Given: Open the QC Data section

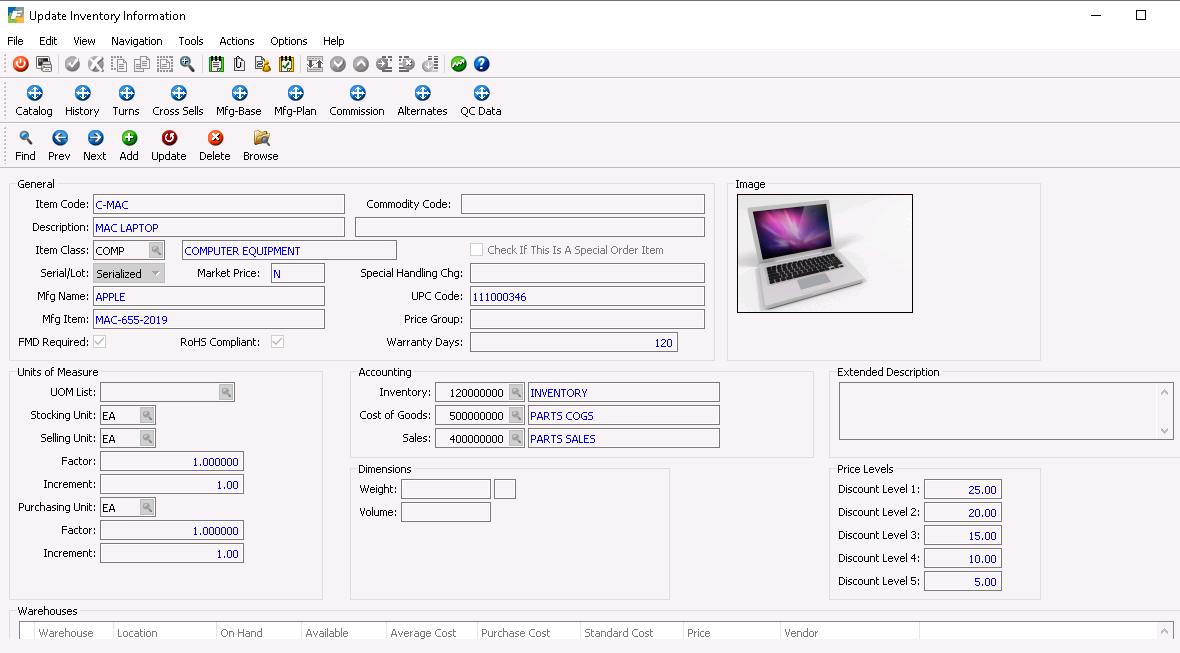Looking at the screenshot, I should 480,94.
